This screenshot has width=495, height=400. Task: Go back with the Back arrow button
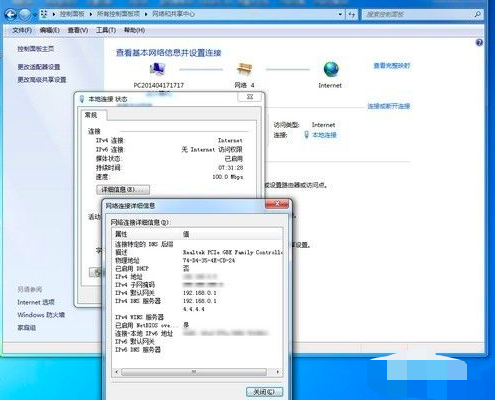pos(11,14)
